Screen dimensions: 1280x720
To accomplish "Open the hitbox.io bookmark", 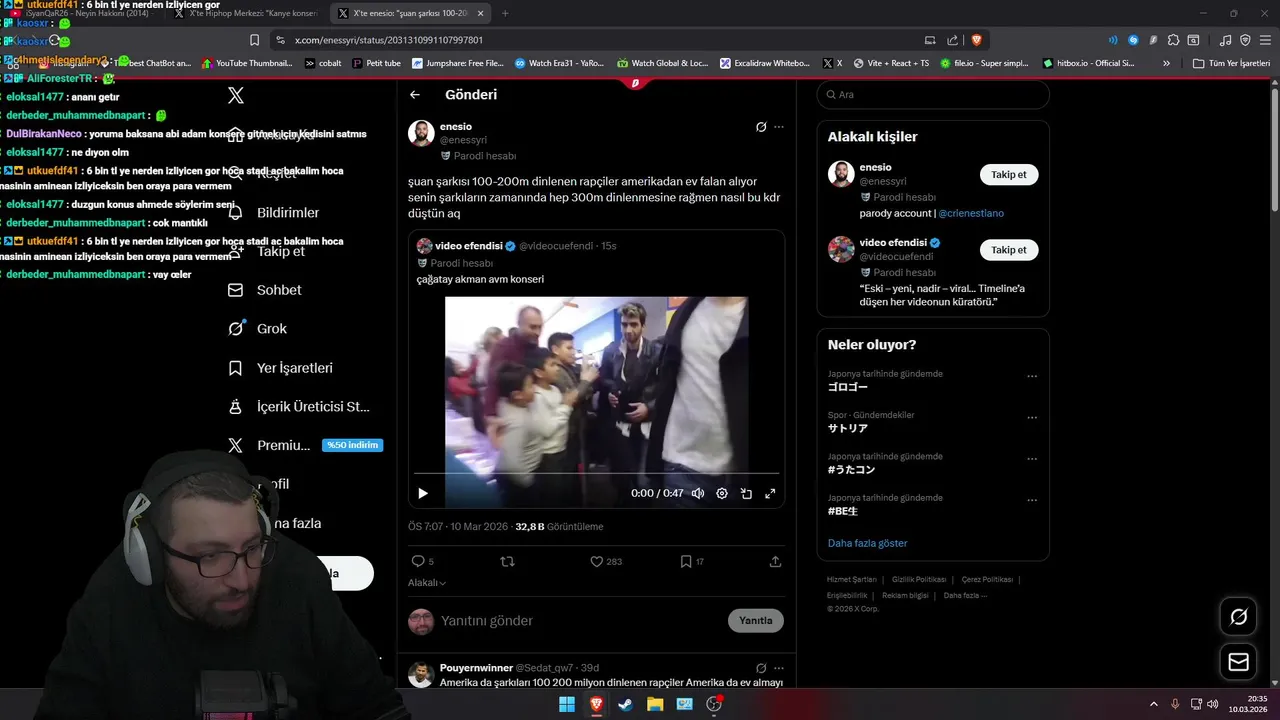I will [1089, 63].
